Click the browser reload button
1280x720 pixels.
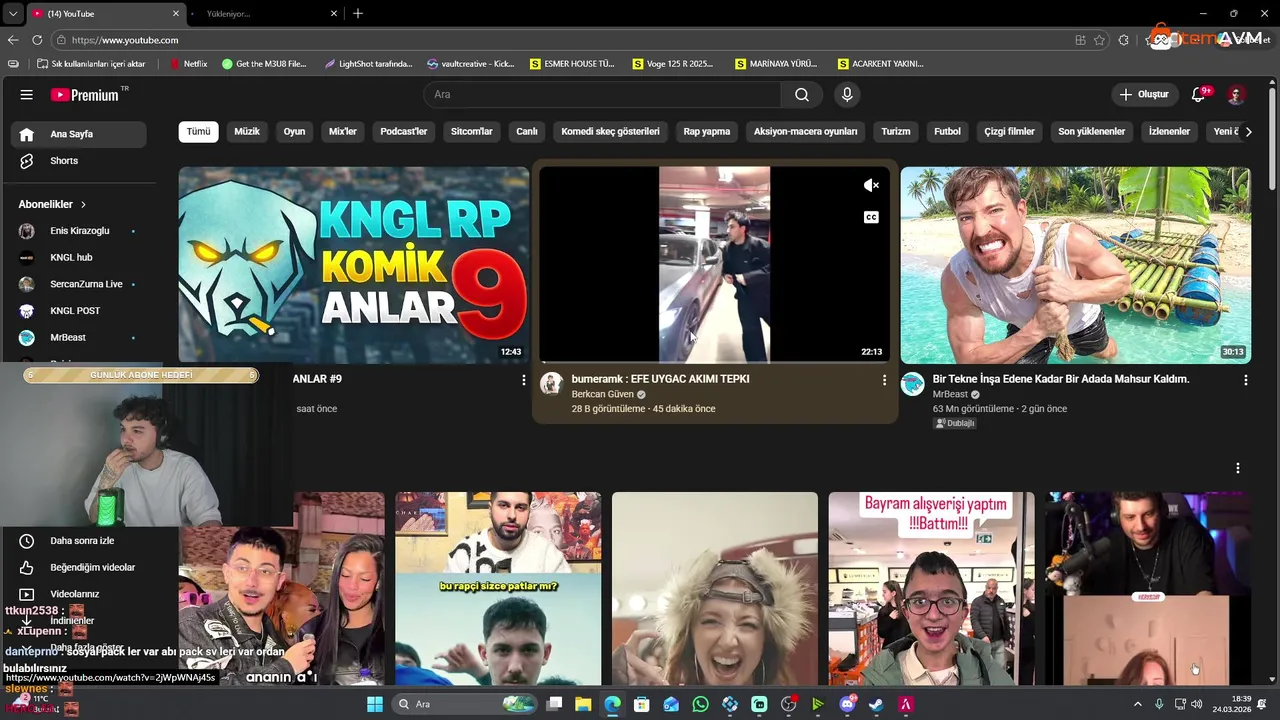tap(37, 40)
